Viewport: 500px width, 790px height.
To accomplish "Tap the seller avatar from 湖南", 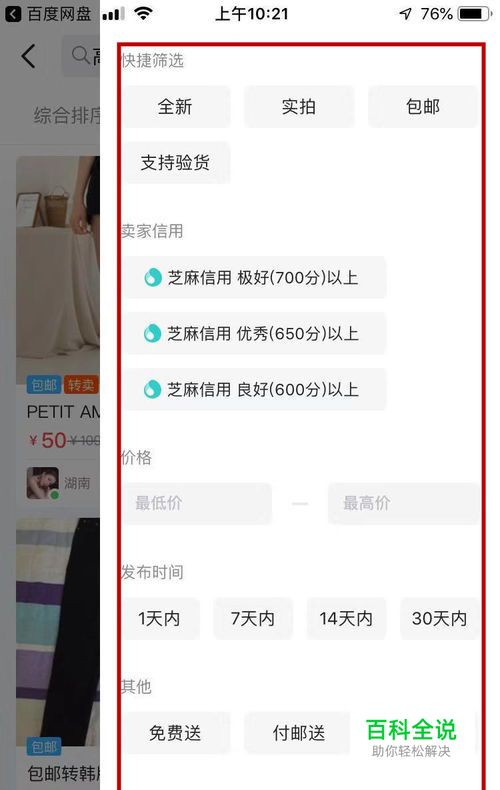I will (x=42, y=483).
